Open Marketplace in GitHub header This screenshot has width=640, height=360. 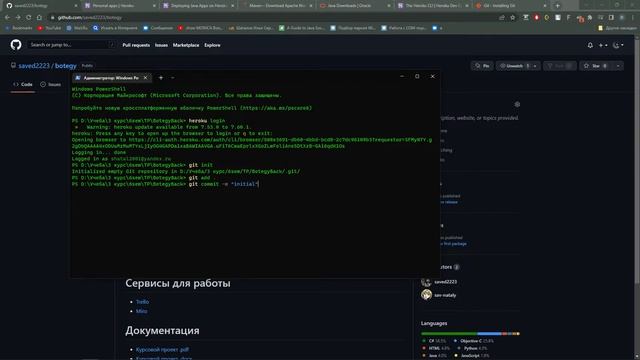(x=186, y=45)
